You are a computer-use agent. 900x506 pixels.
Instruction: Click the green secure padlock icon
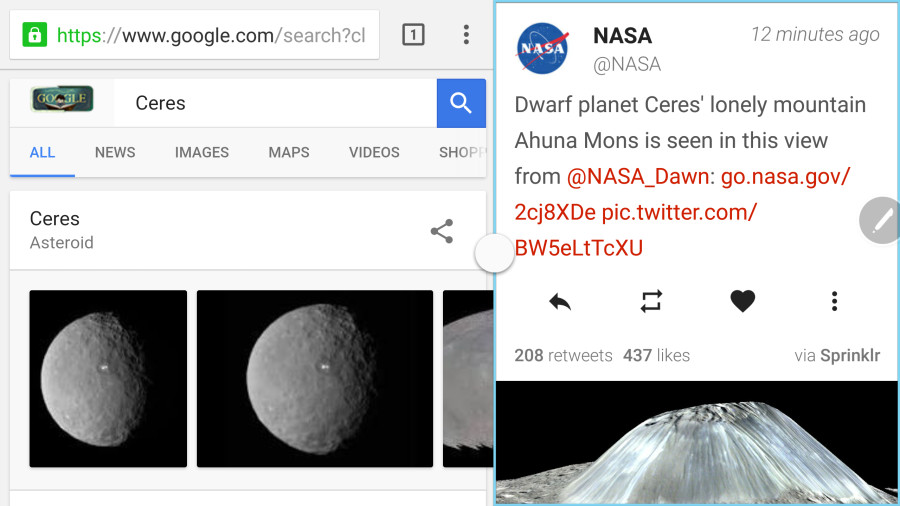tap(34, 35)
